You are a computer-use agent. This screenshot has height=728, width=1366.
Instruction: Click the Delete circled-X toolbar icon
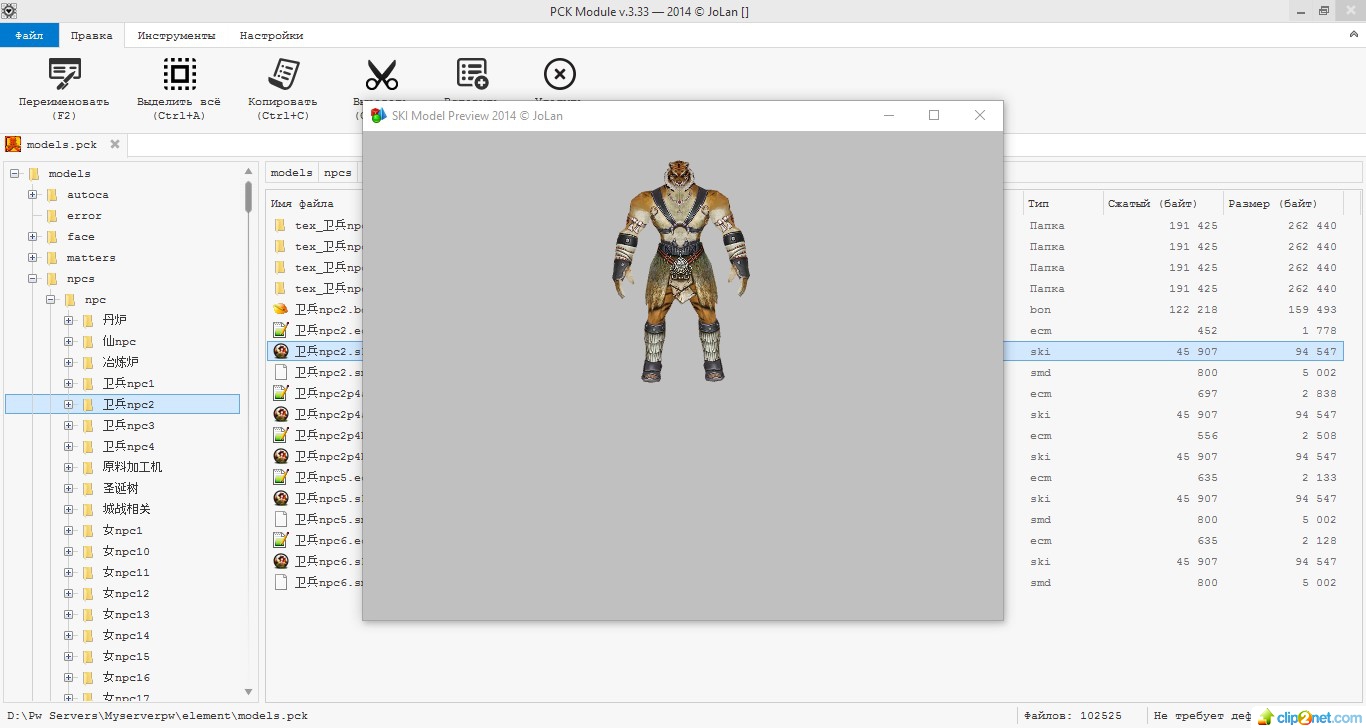click(x=560, y=74)
